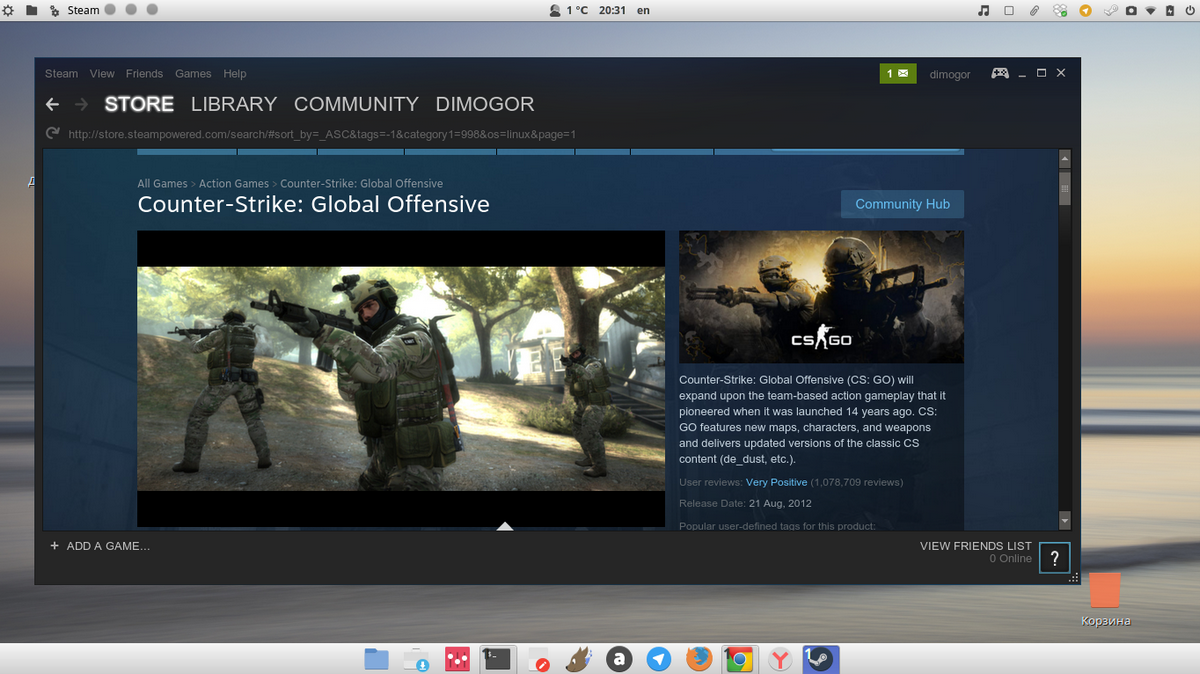Launch Big Picture mode controller icon
Screen dimensions: 1200x674
tap(1000, 73)
